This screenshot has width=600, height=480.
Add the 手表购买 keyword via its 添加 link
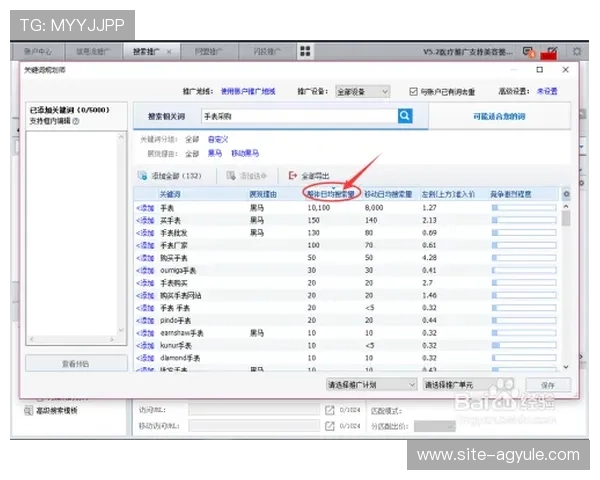tap(145, 283)
